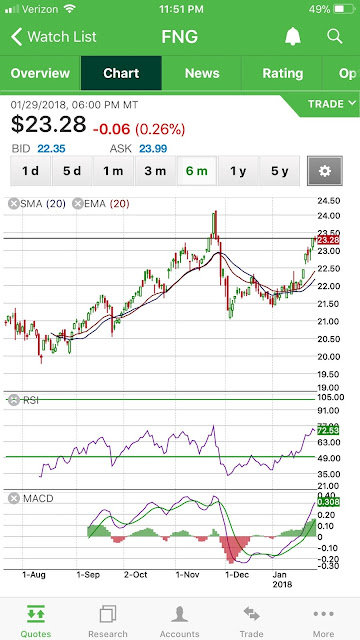Open the News tab
The height and width of the screenshot is (640, 360).
click(202, 73)
